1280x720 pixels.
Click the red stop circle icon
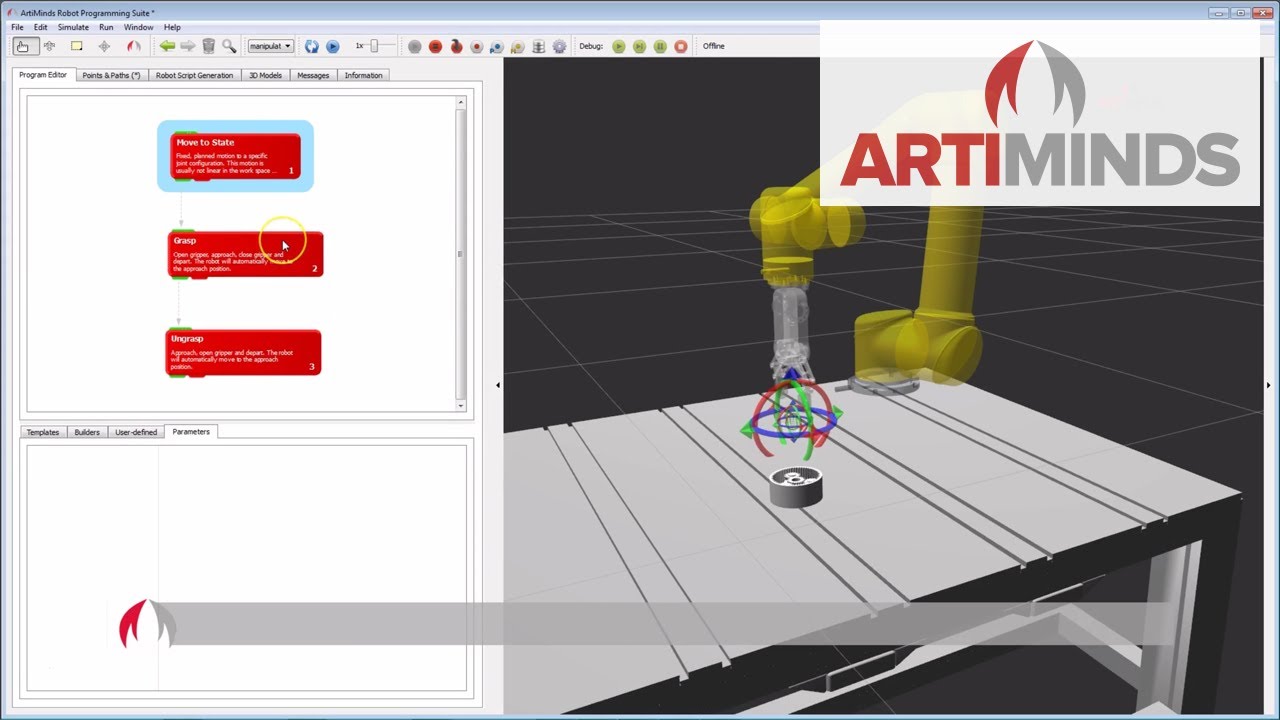[436, 46]
